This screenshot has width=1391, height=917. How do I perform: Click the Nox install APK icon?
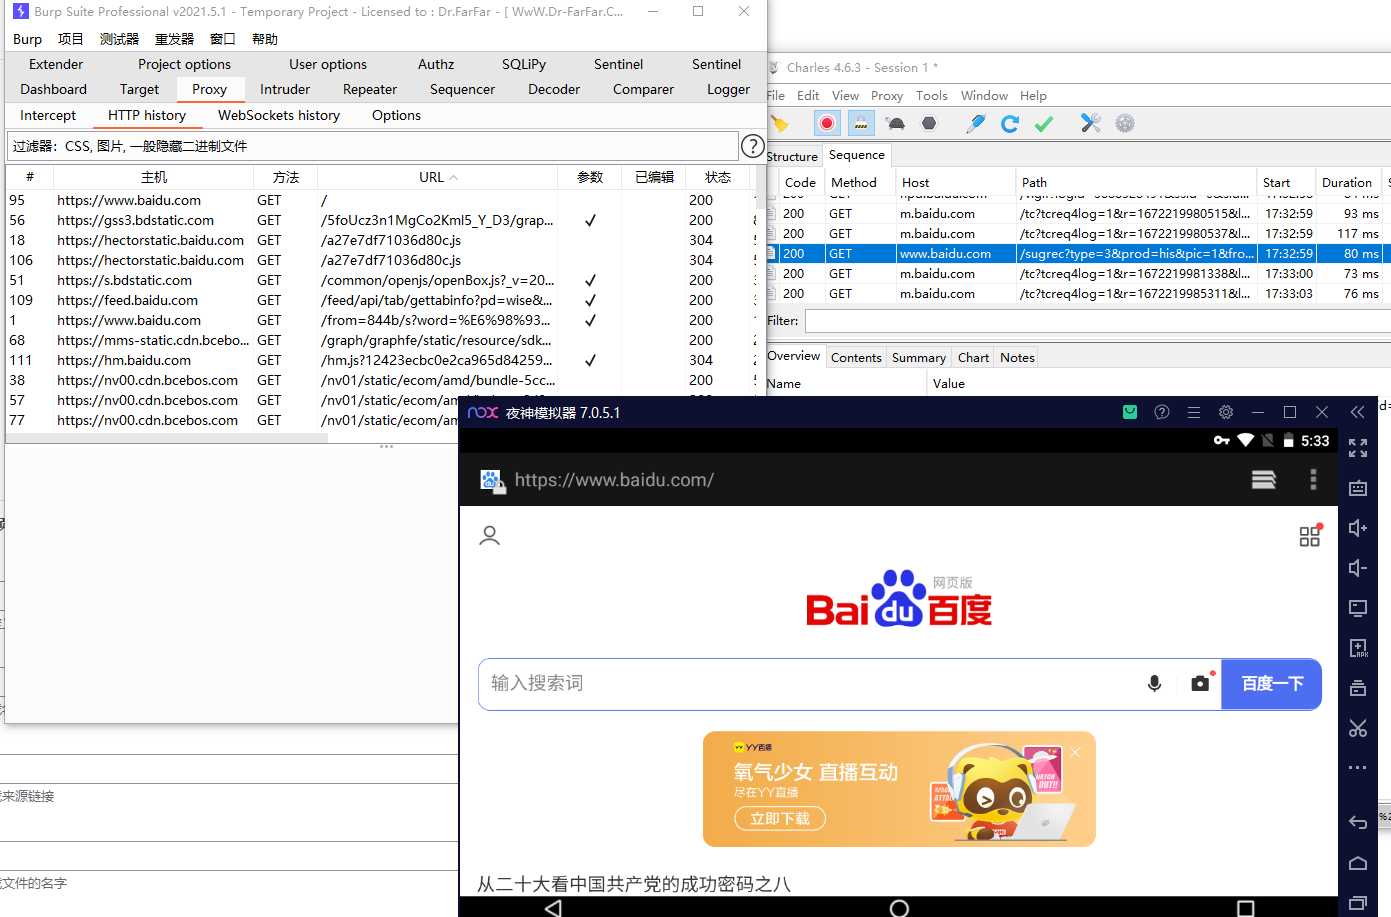point(1357,648)
